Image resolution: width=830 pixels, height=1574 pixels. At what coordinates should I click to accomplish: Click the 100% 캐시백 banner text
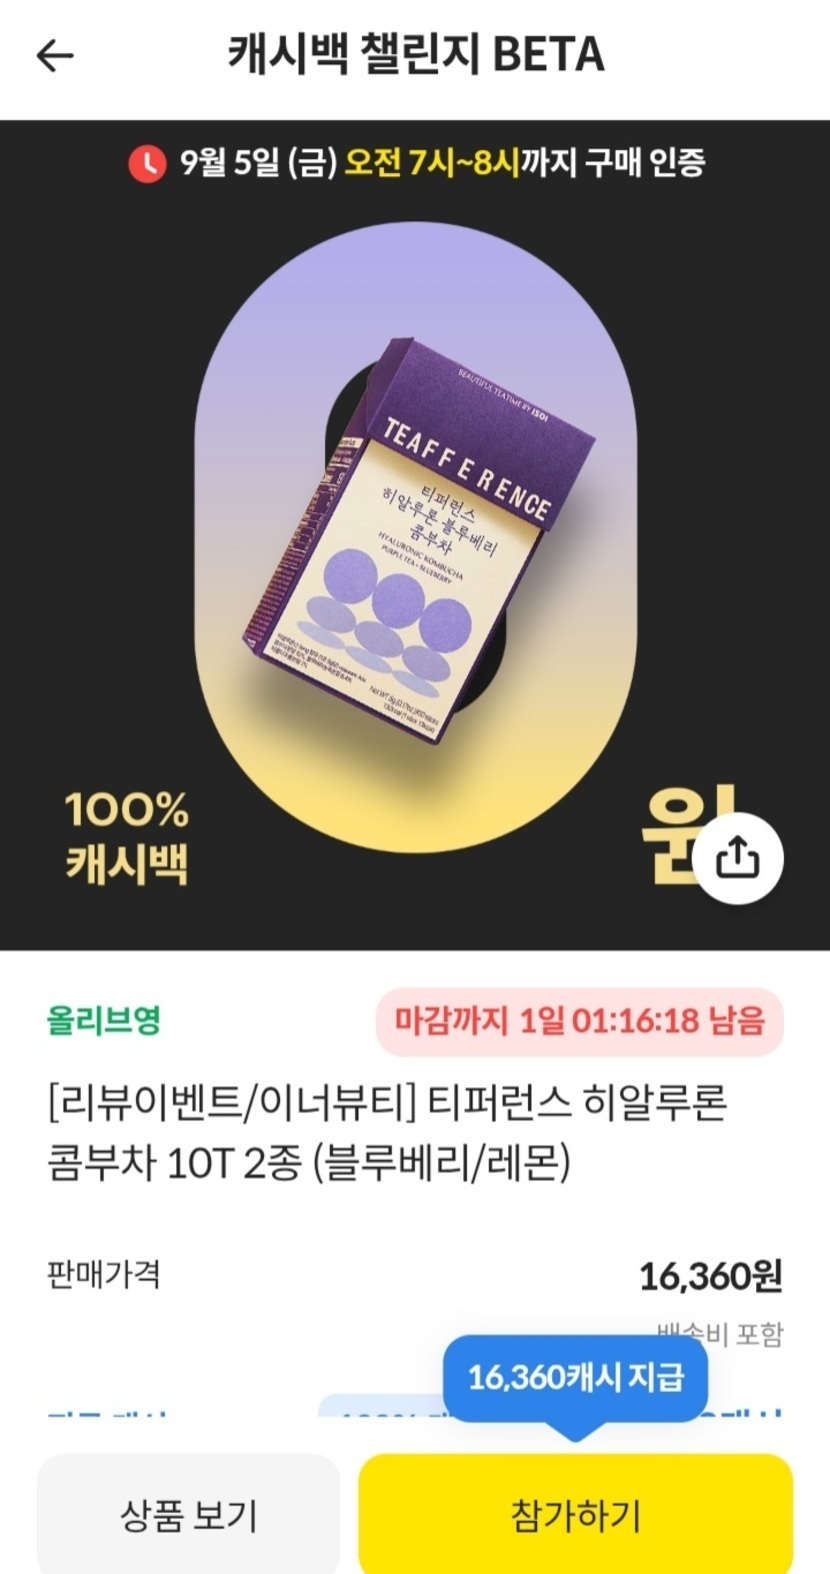coord(127,836)
